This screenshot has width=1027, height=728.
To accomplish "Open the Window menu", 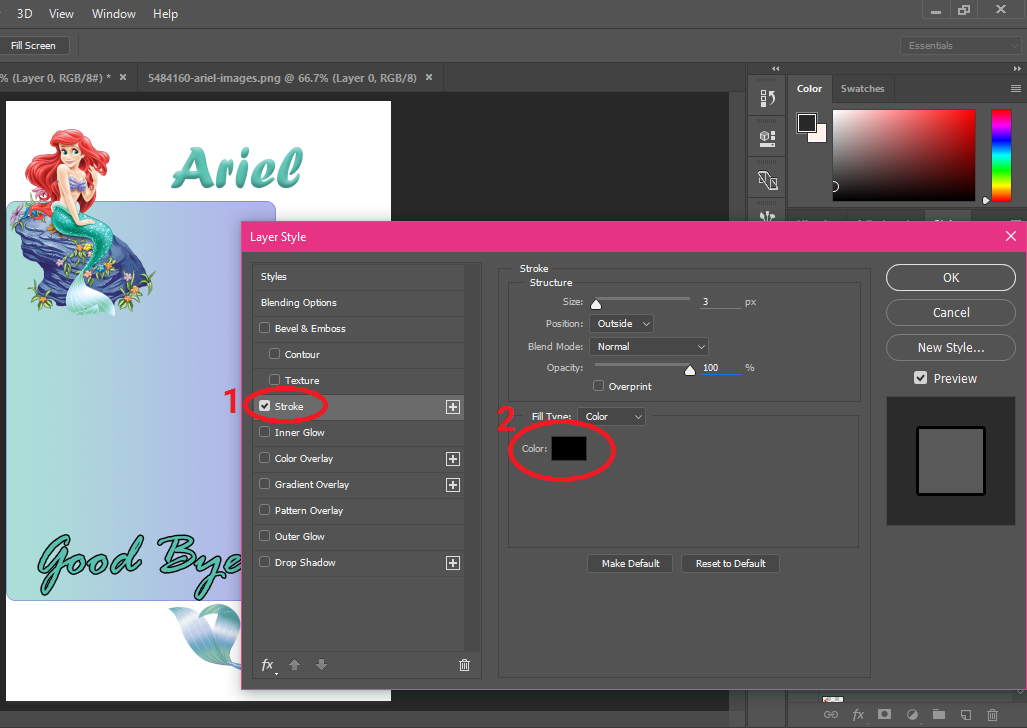I will tap(113, 14).
